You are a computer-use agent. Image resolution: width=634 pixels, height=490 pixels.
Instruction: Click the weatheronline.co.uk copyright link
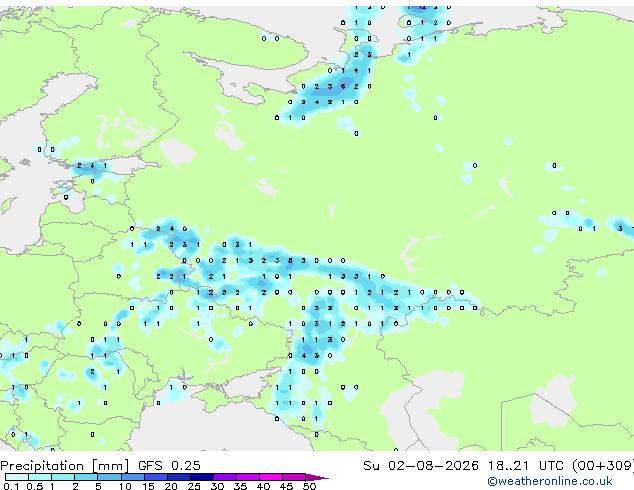coord(550,481)
